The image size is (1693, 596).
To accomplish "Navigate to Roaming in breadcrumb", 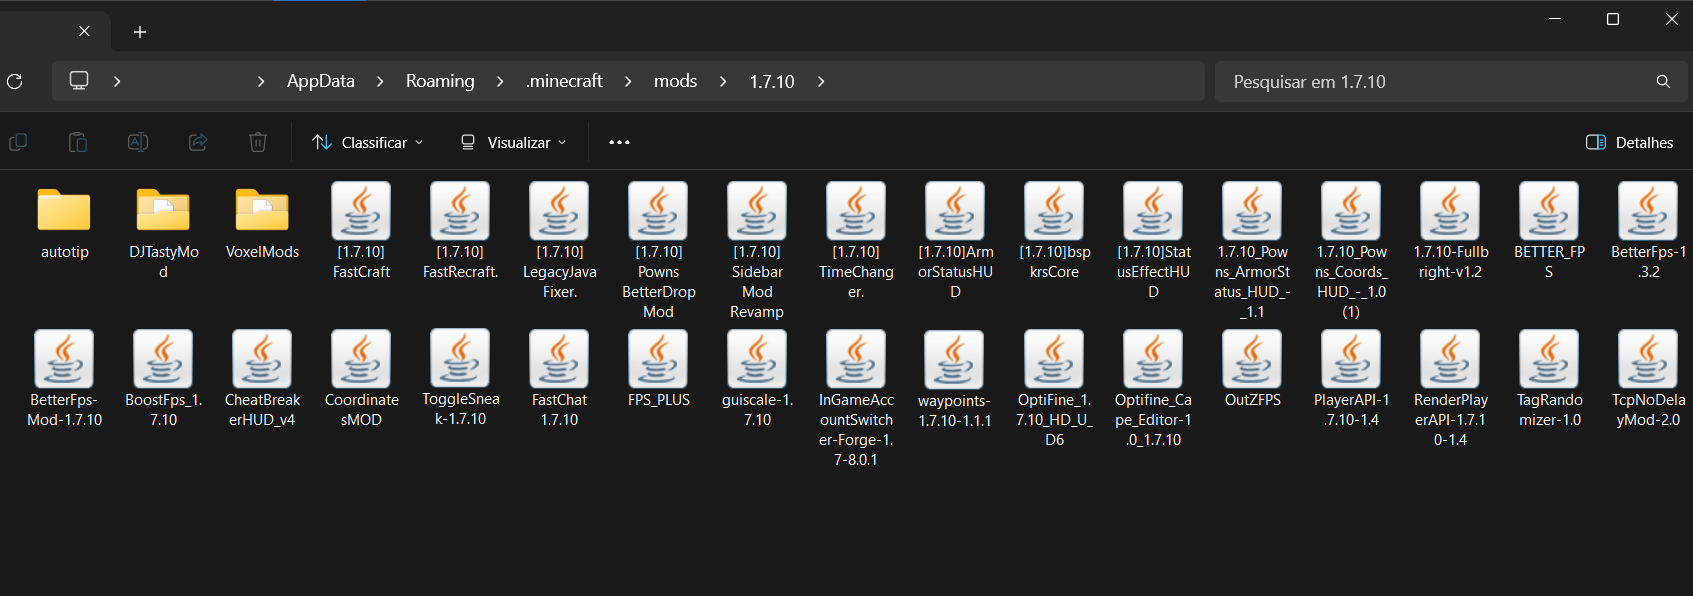I will click(x=440, y=81).
